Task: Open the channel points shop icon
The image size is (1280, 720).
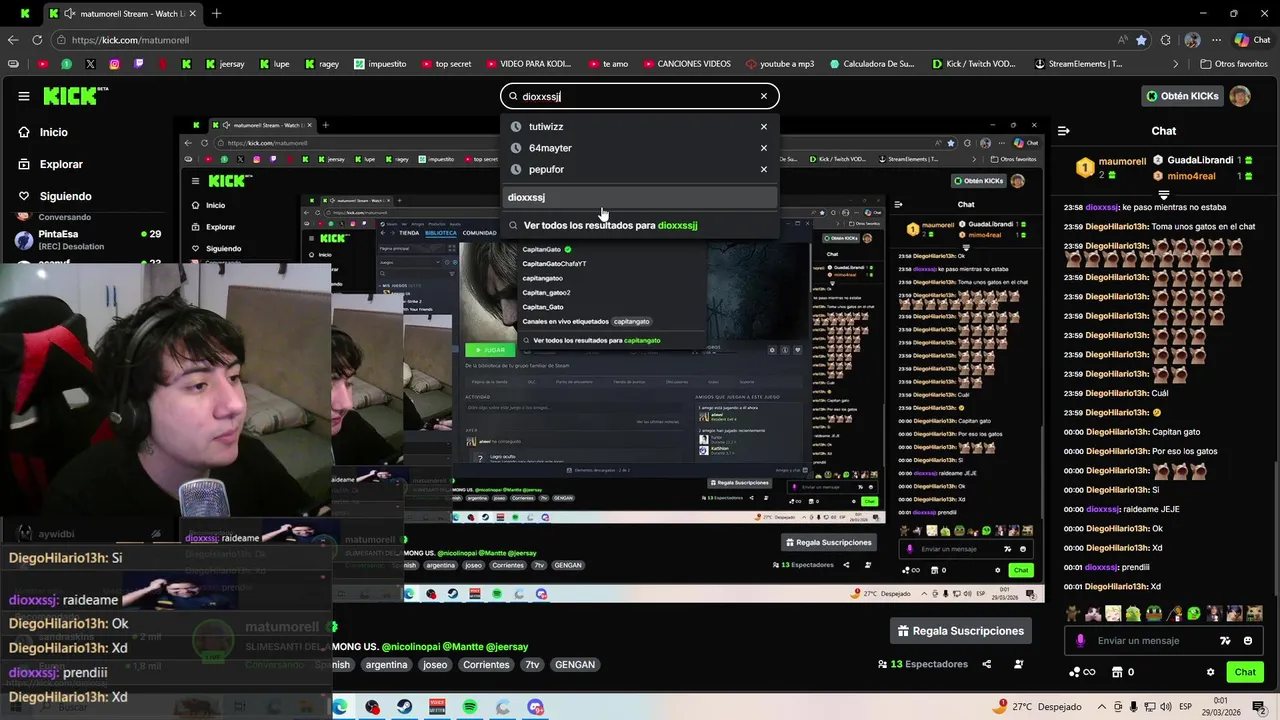Action: (x=1117, y=672)
